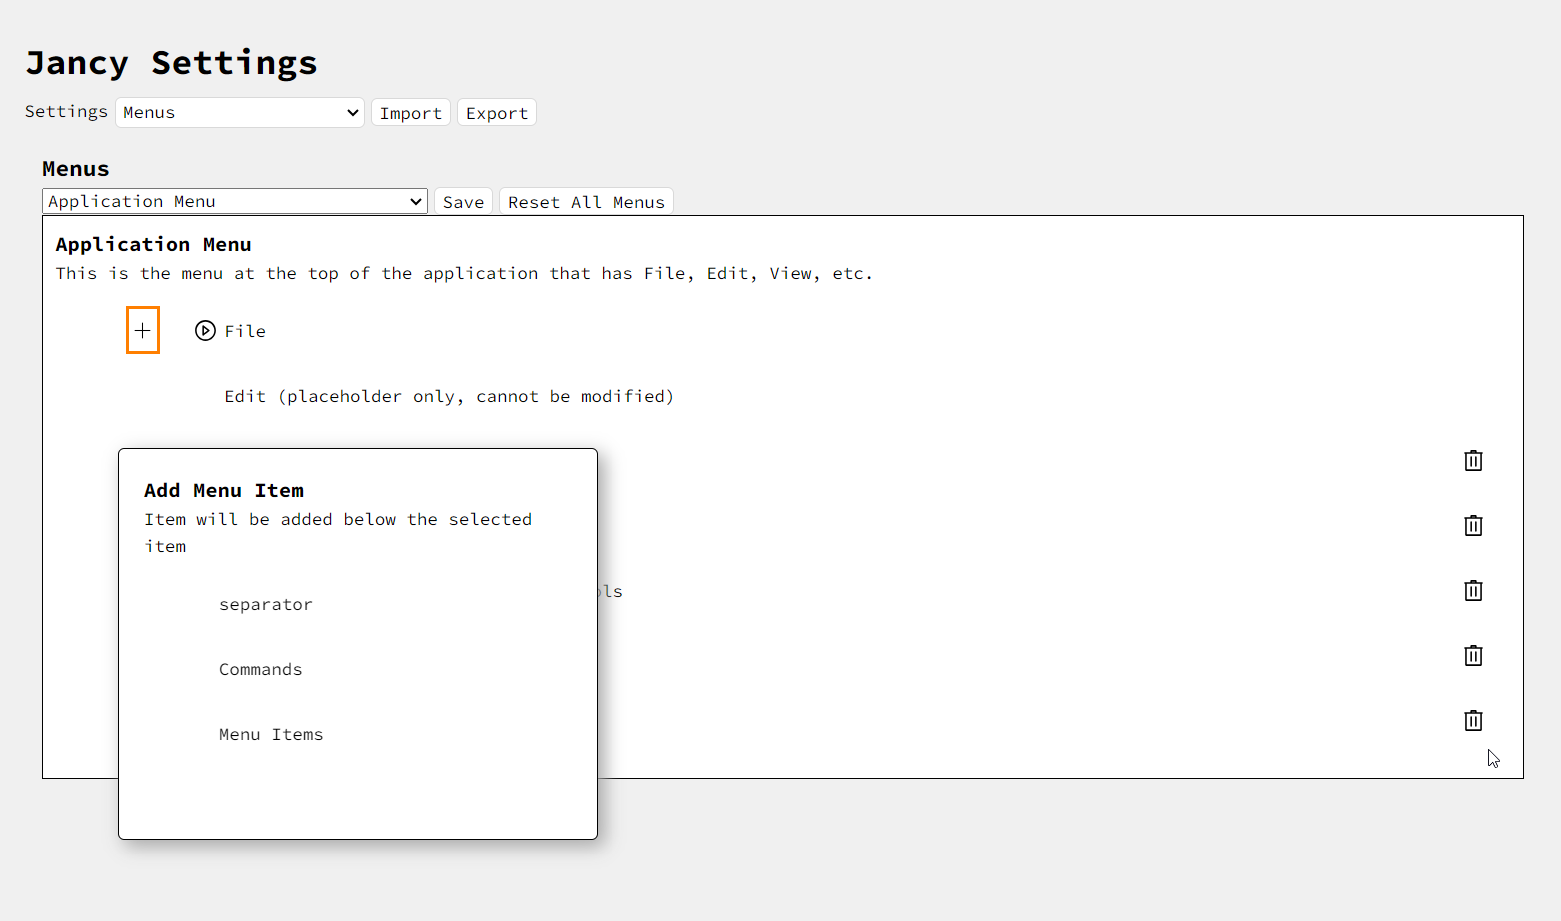Select the Edit placeholder menu row
1561x921 pixels.
(449, 396)
